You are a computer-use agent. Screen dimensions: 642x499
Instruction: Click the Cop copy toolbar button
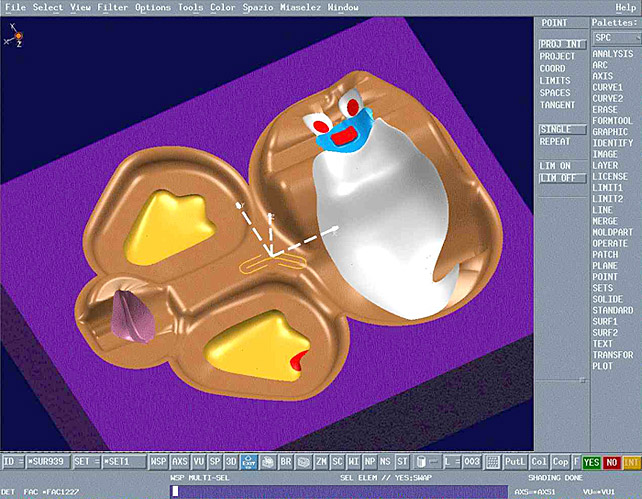click(560, 462)
